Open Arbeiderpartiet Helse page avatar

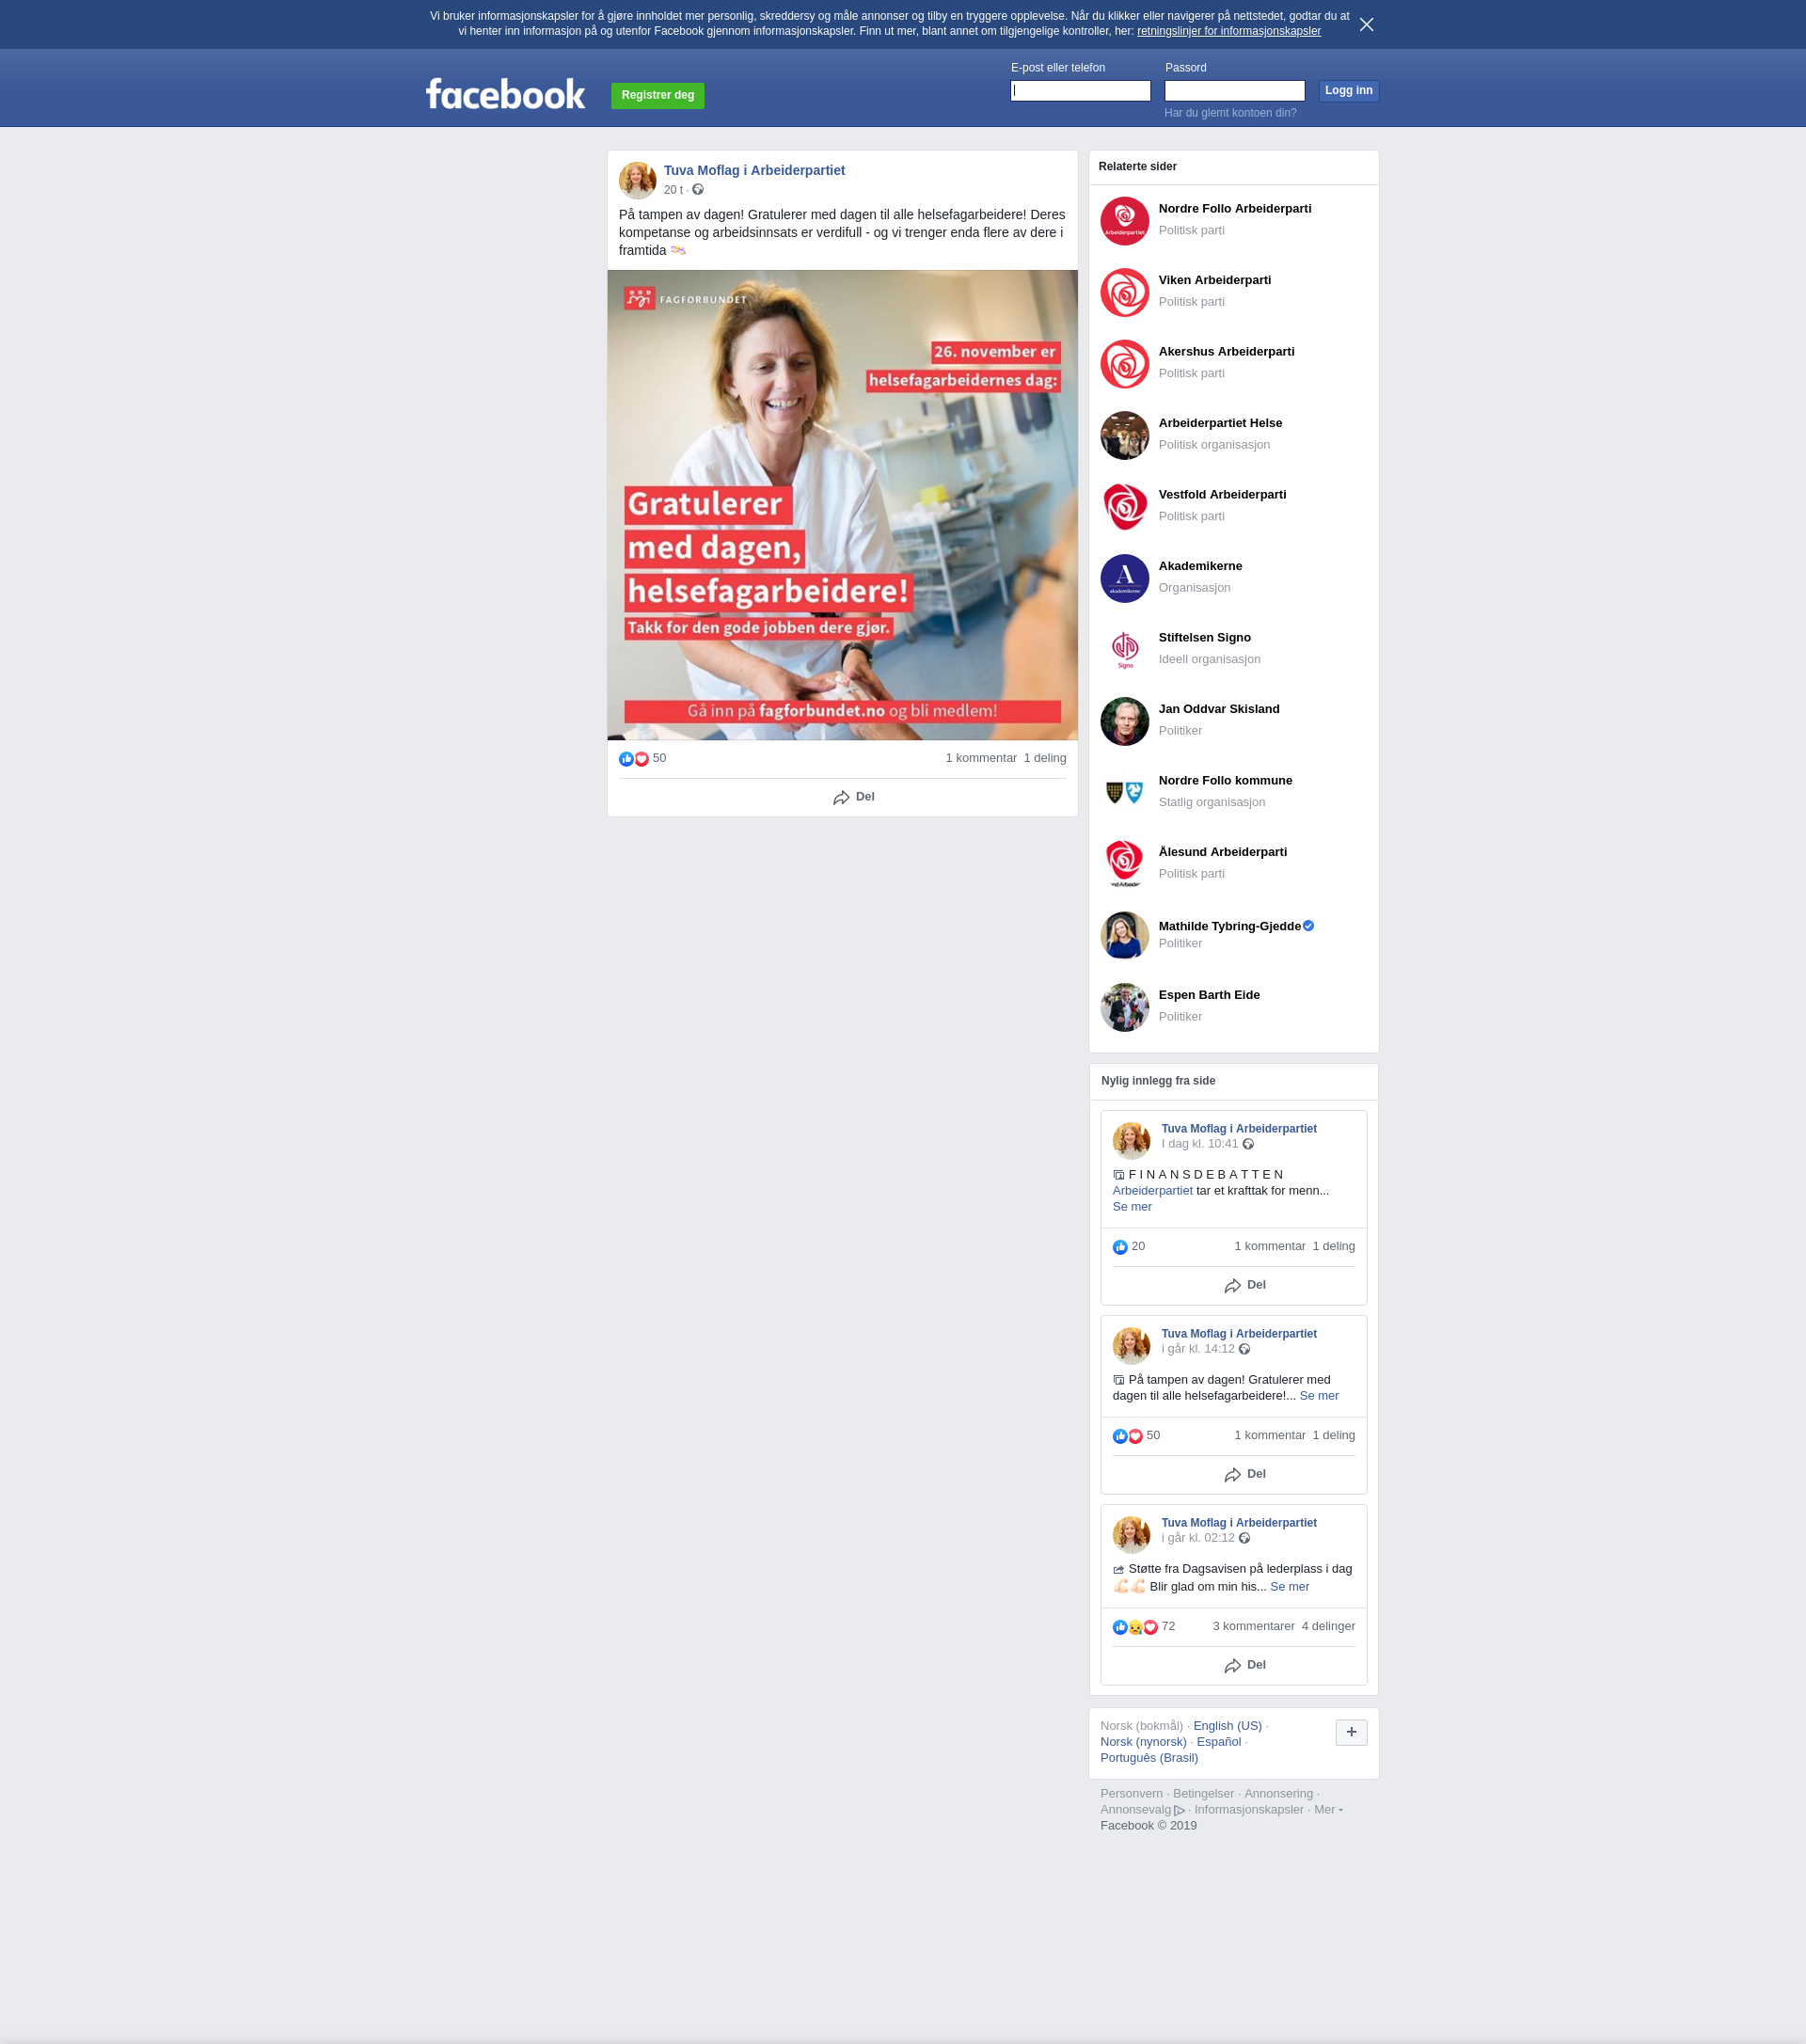pos(1124,435)
